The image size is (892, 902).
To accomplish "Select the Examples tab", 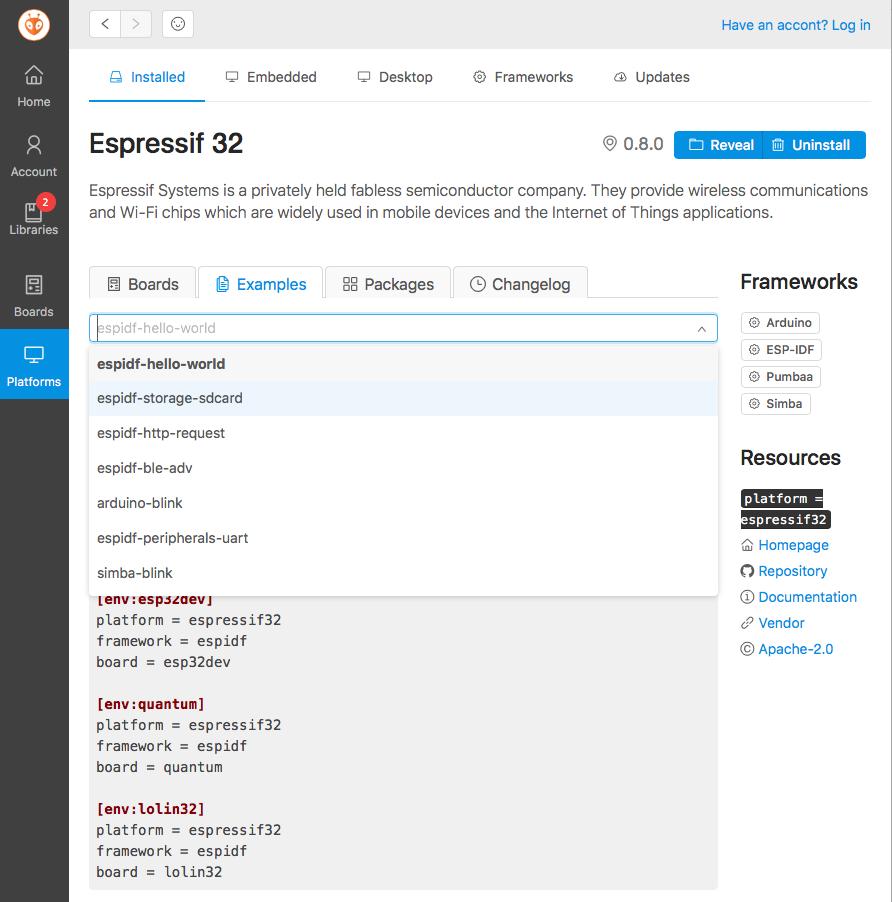I will click(261, 284).
